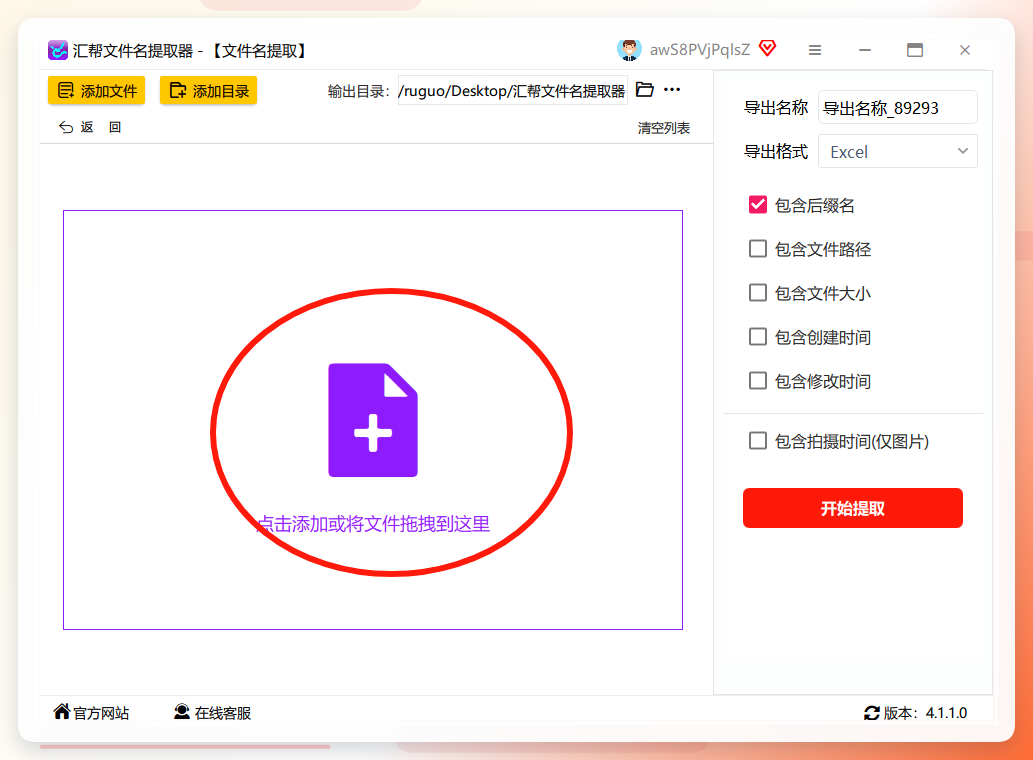Click the red VIP diamond icon
The height and width of the screenshot is (760, 1033).
768,48
